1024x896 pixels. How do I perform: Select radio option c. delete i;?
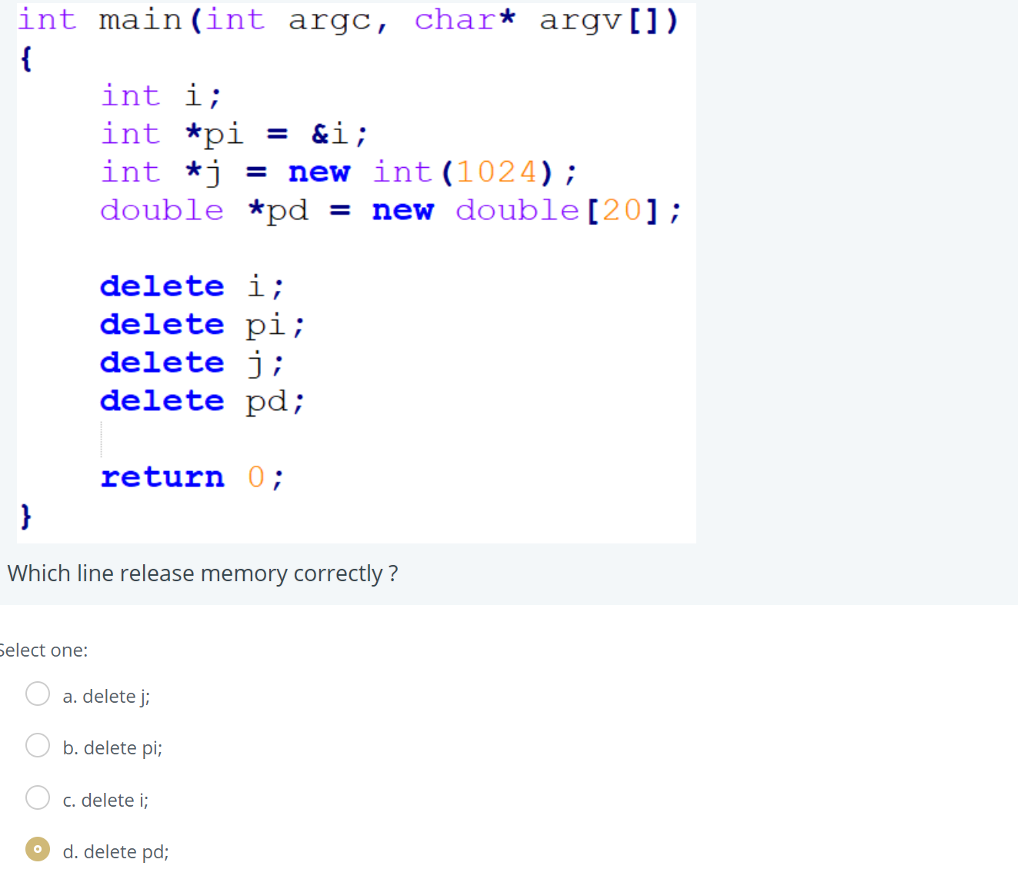(37, 797)
